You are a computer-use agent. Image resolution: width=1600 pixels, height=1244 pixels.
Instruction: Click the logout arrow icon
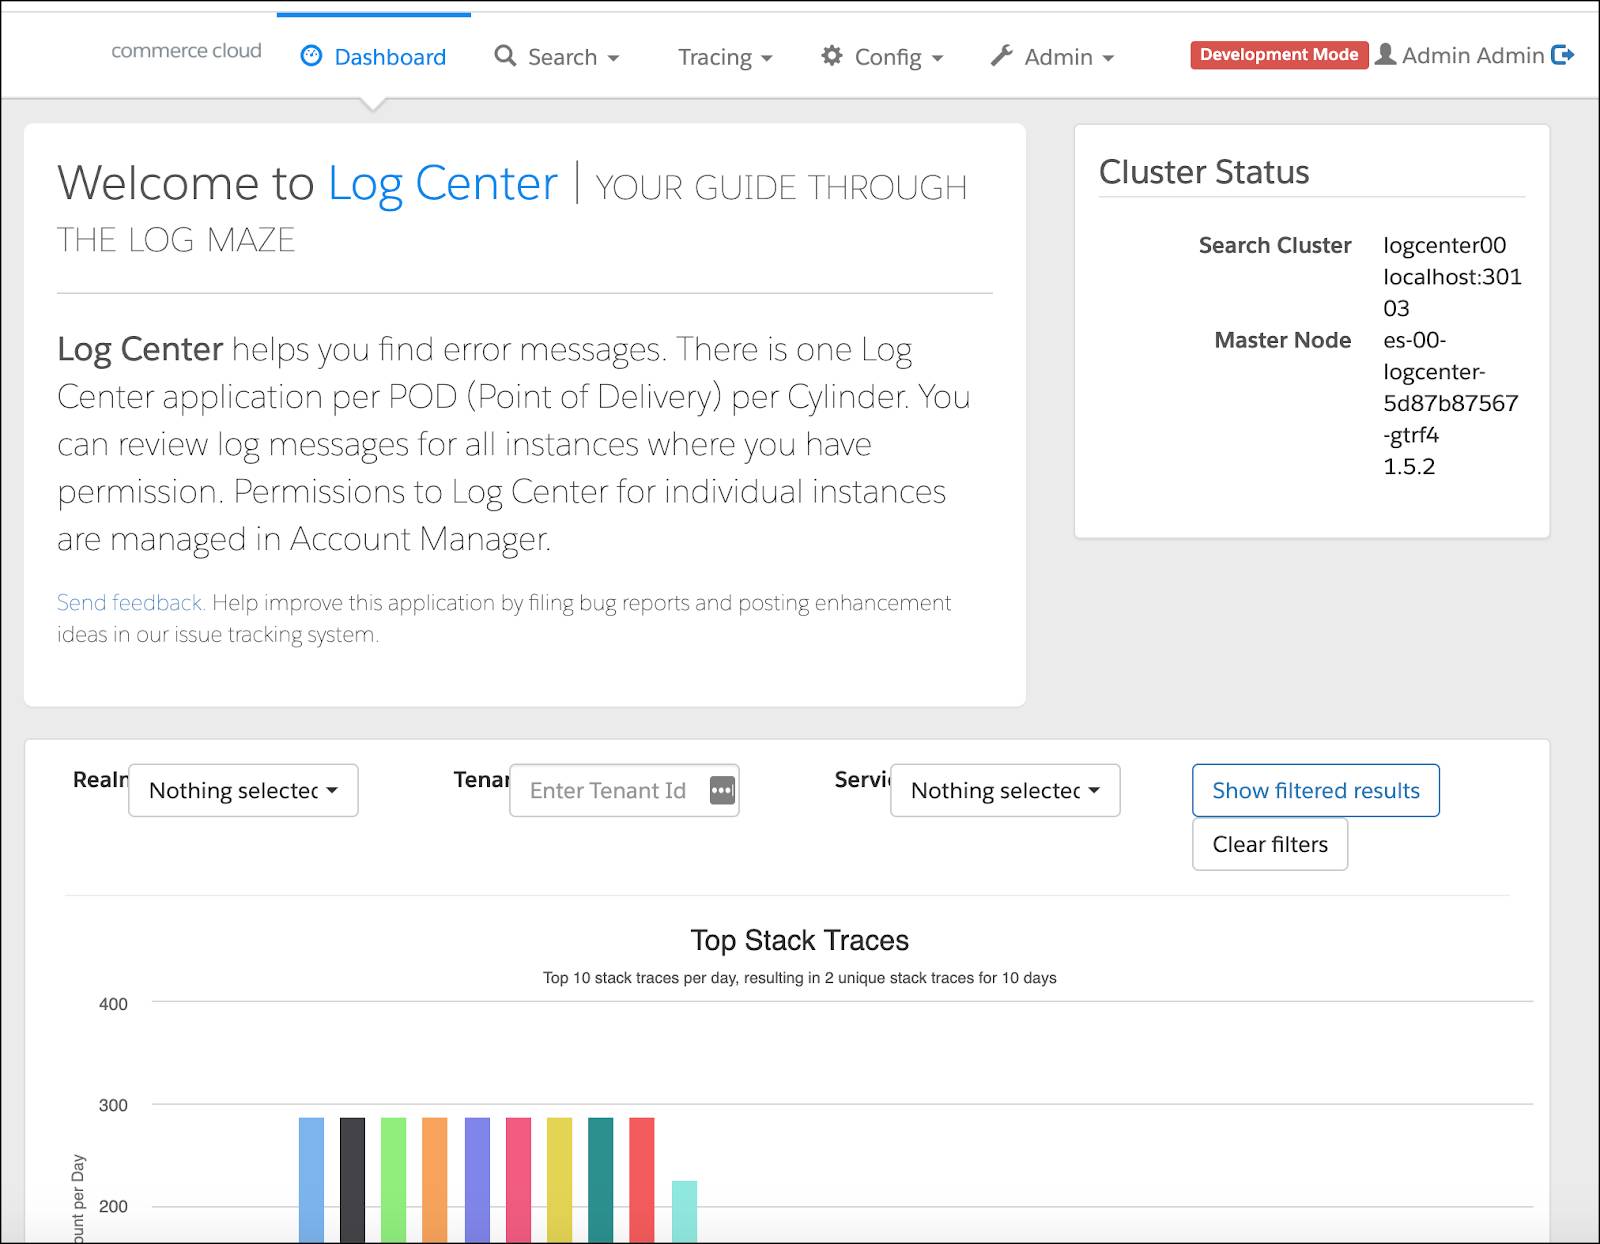(x=1563, y=55)
